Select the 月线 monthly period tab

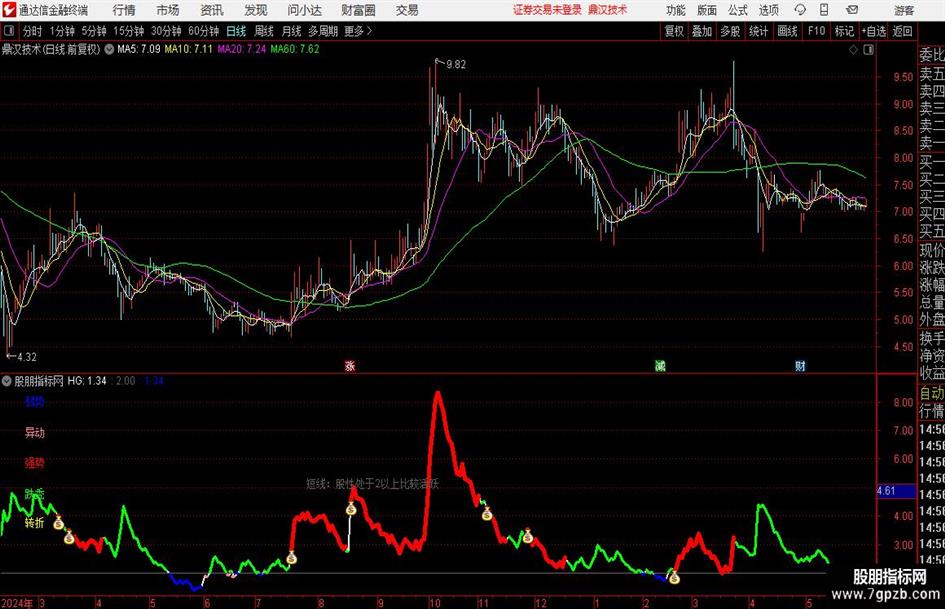click(x=292, y=31)
